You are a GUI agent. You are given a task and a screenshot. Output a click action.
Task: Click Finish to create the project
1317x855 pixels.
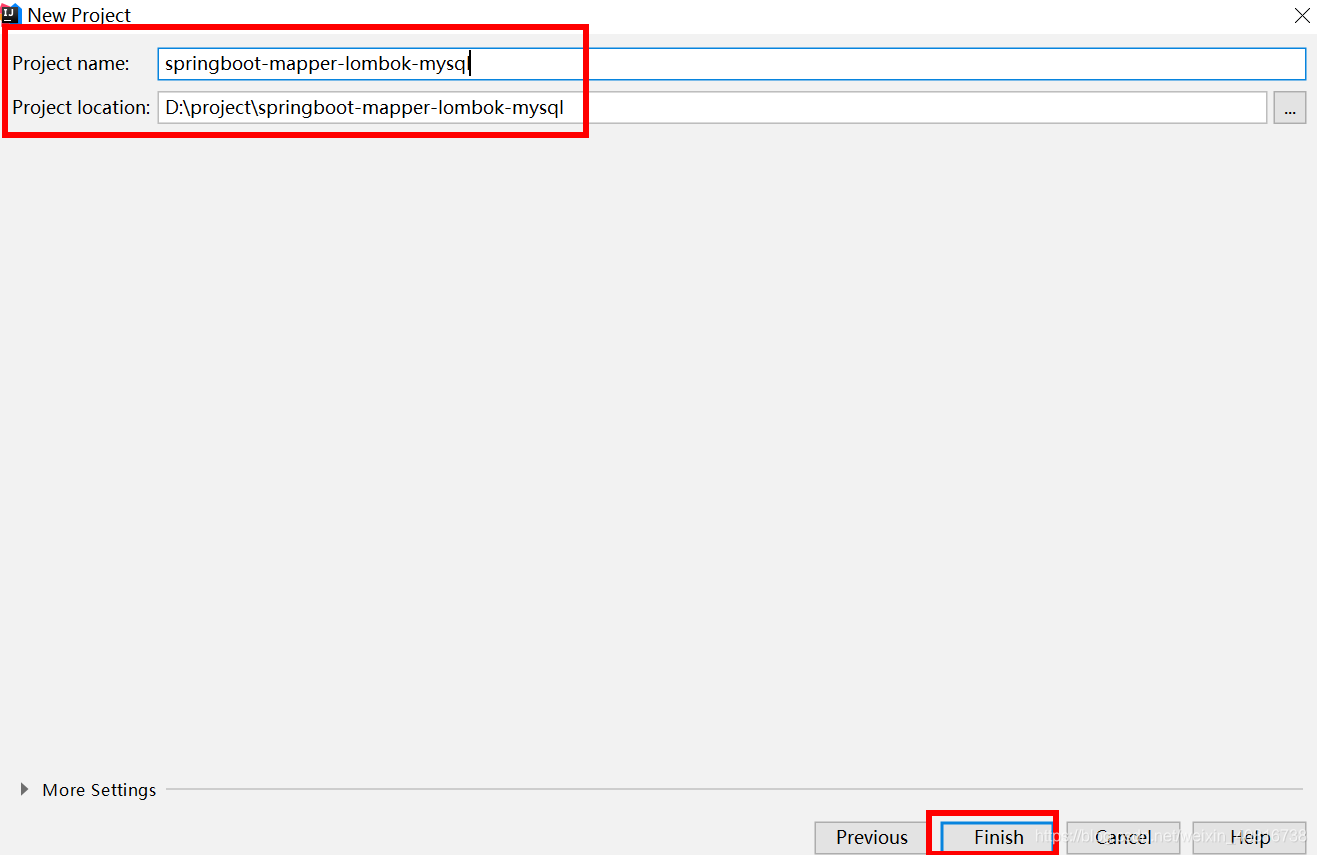tap(998, 837)
